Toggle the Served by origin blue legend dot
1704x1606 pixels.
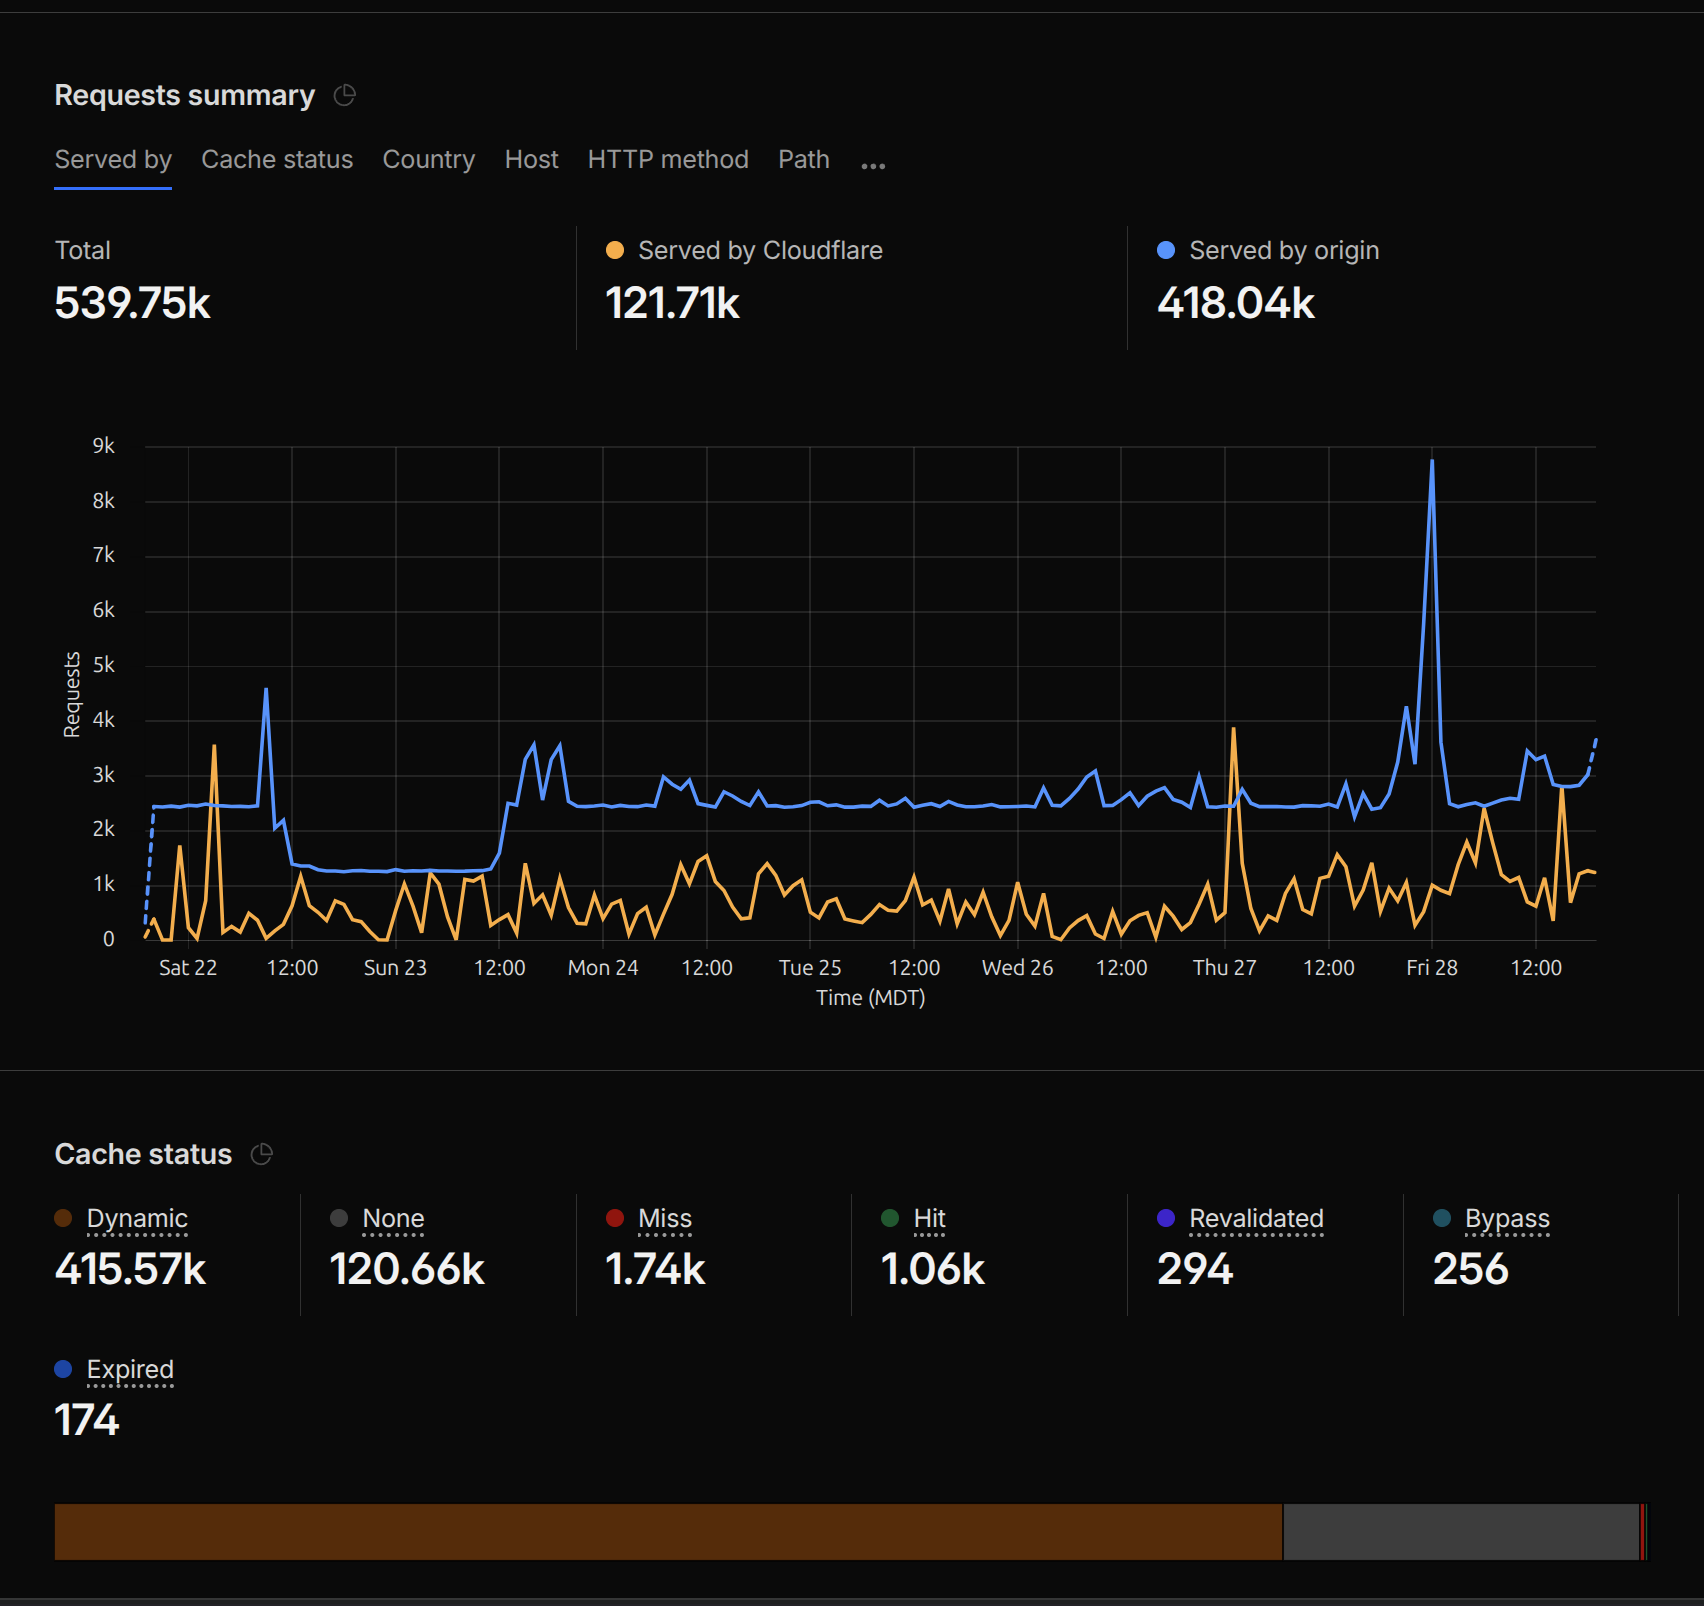tap(1166, 250)
